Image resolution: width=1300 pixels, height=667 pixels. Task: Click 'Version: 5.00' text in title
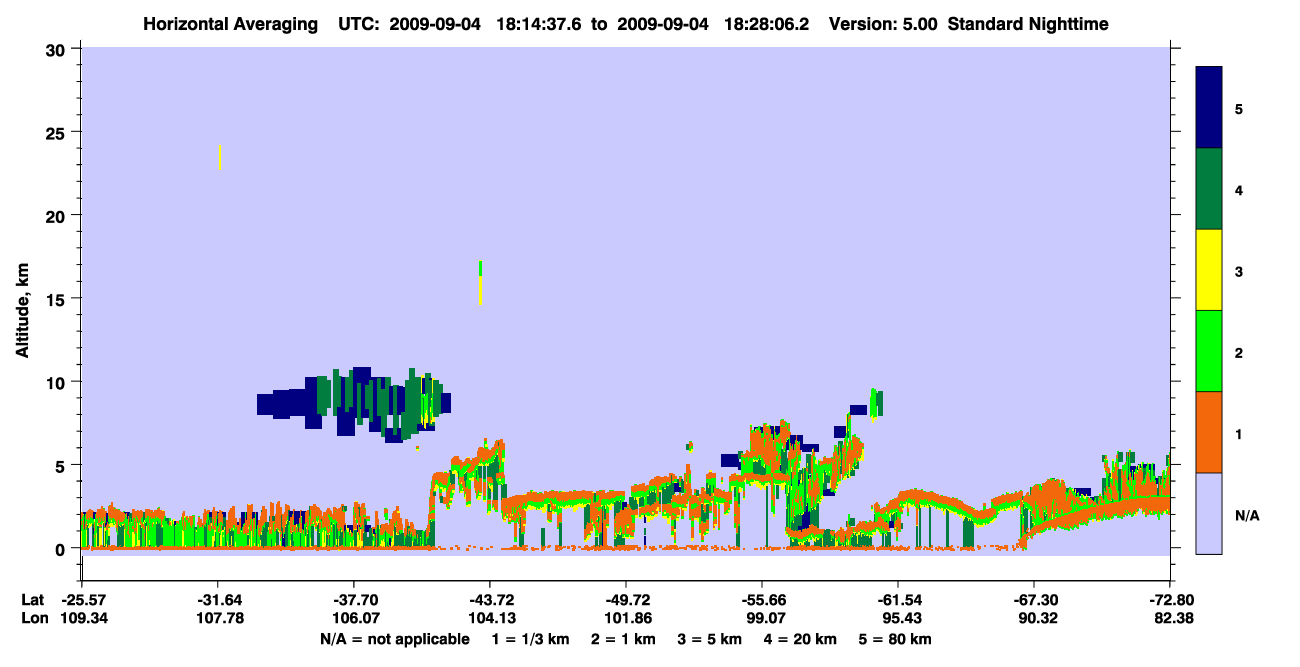tap(883, 24)
